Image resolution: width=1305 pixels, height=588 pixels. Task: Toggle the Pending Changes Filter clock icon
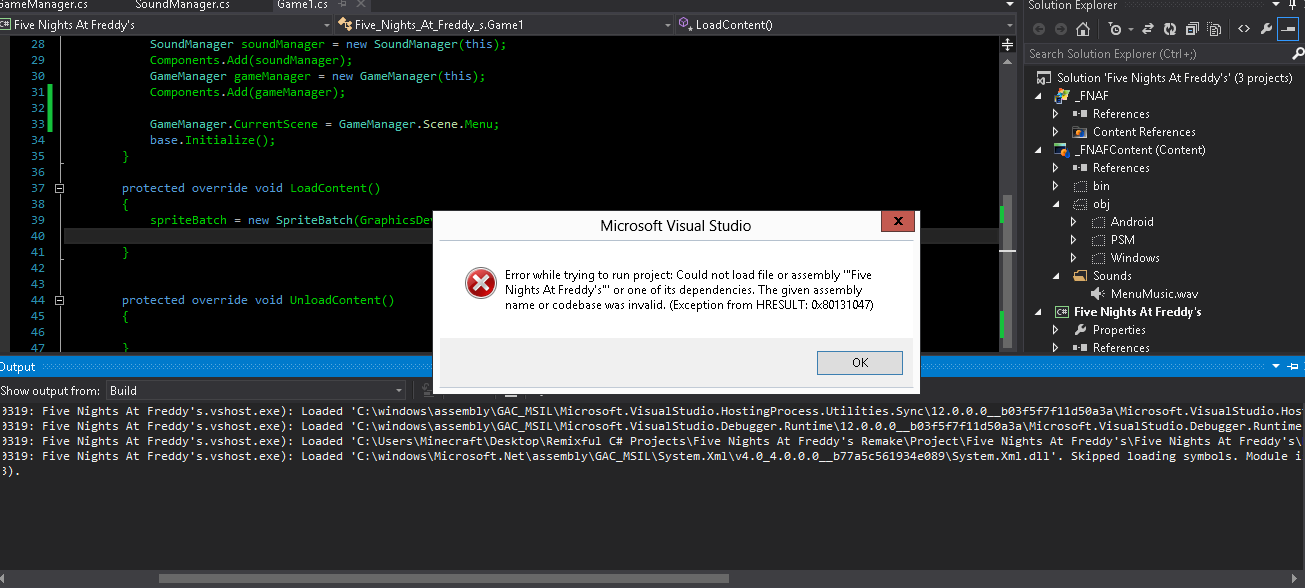coord(1114,29)
